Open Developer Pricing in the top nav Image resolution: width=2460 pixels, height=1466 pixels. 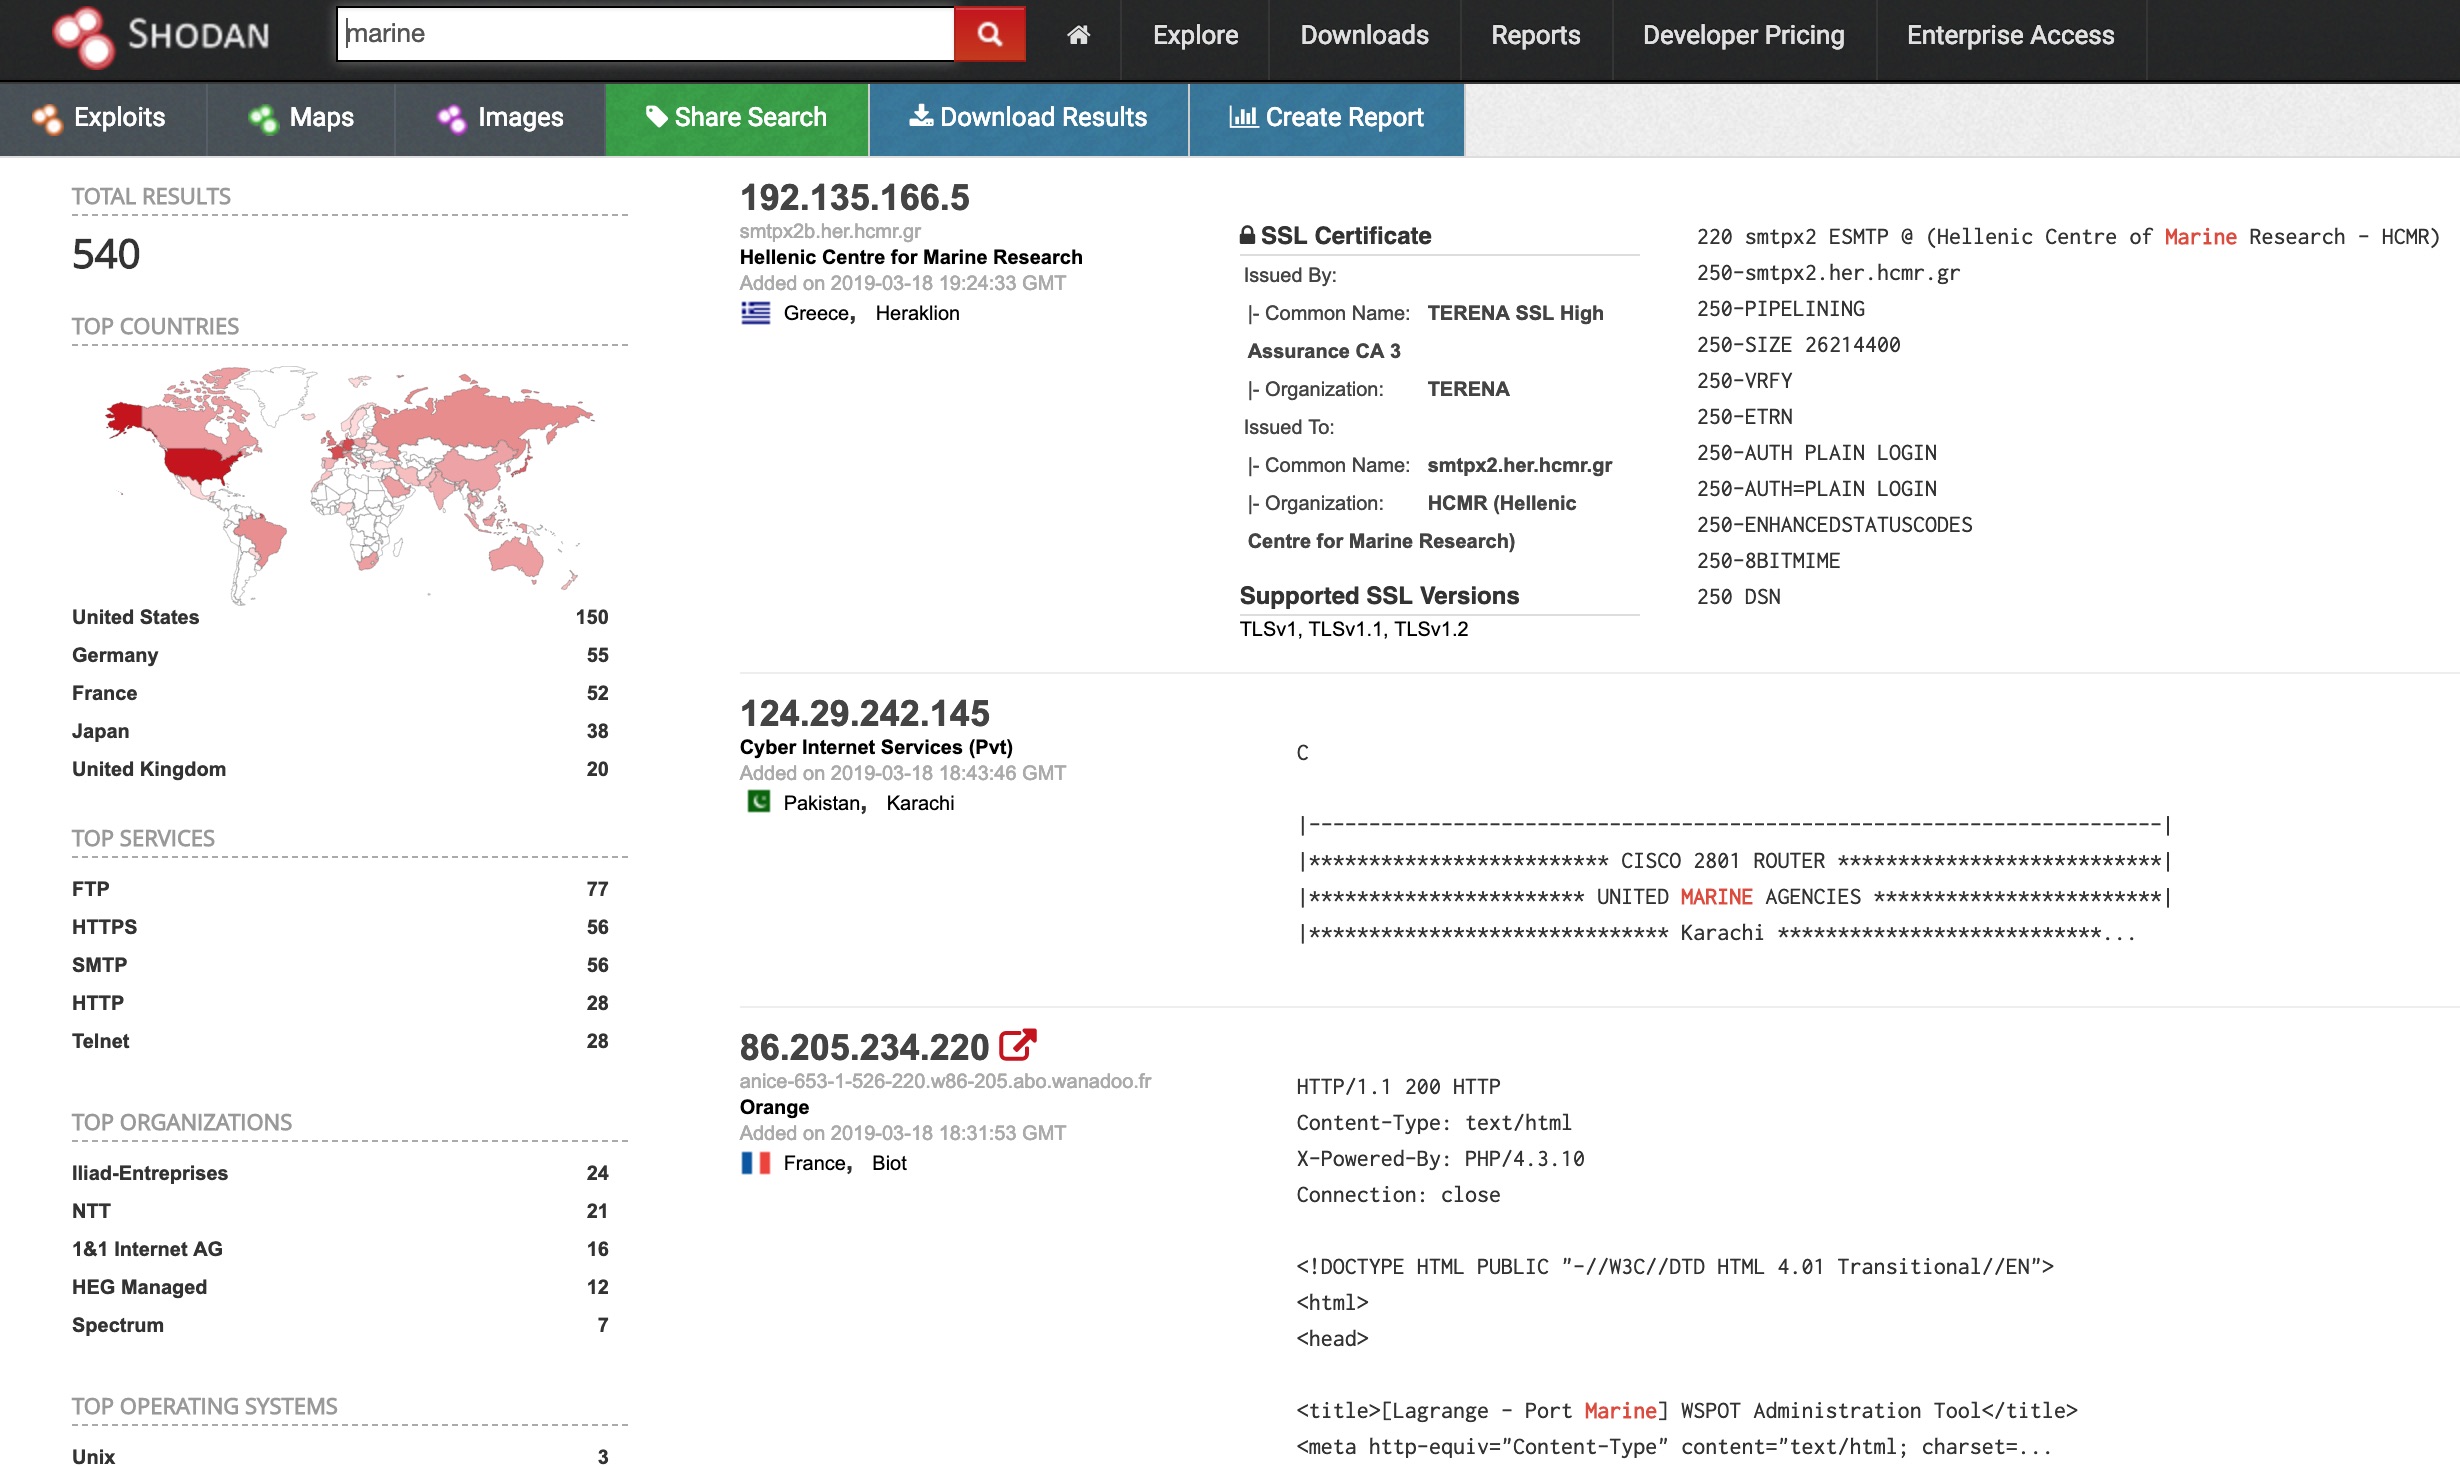click(x=1743, y=35)
